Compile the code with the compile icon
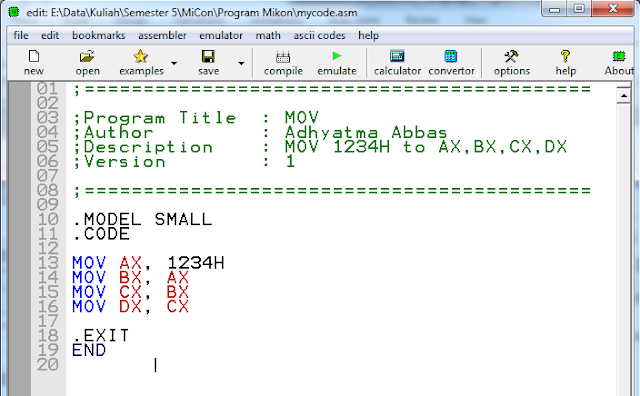640x396 pixels. [283, 56]
